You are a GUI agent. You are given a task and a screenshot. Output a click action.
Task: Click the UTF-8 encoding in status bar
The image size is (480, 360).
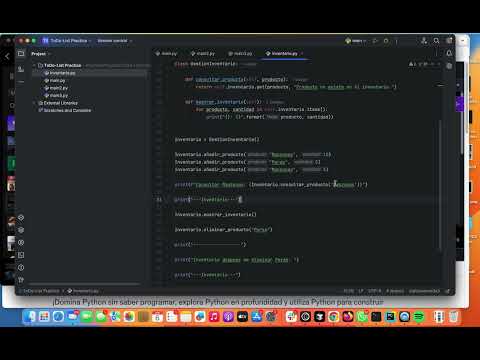tap(374, 291)
